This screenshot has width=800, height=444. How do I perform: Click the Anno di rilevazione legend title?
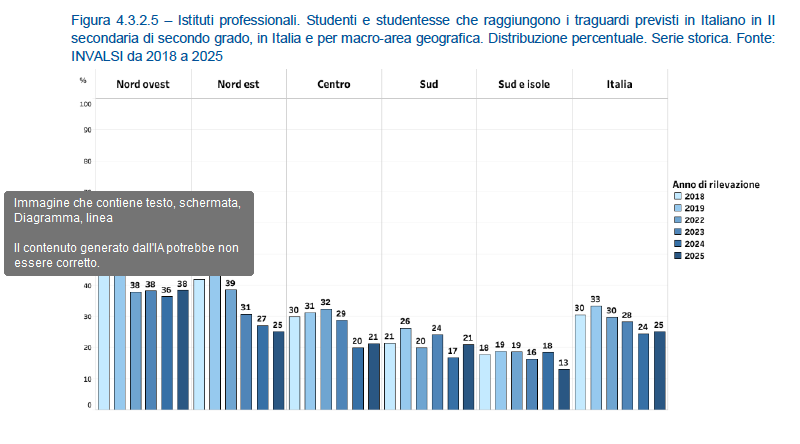coord(715,185)
